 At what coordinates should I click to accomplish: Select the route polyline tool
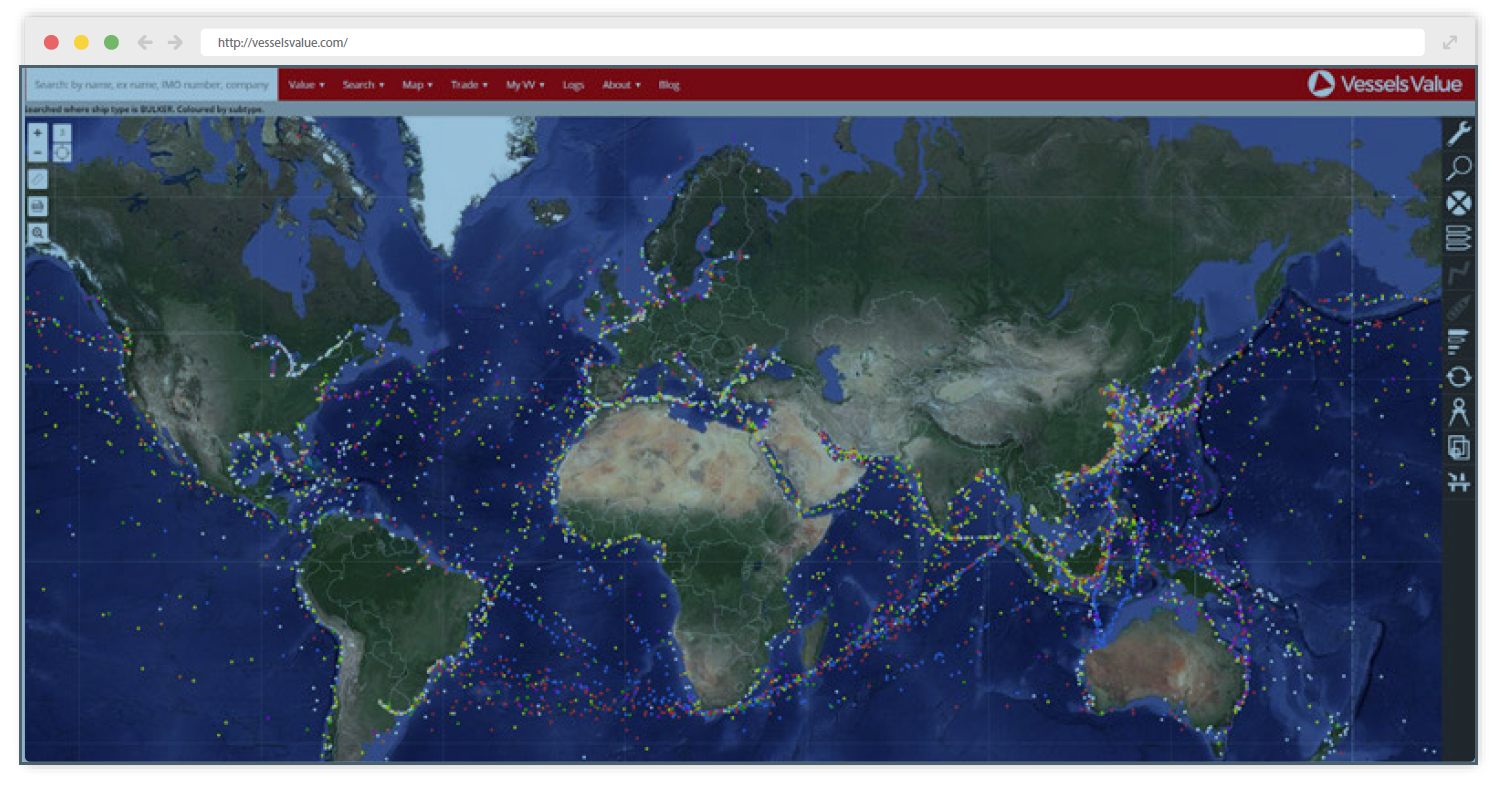coord(1458,274)
